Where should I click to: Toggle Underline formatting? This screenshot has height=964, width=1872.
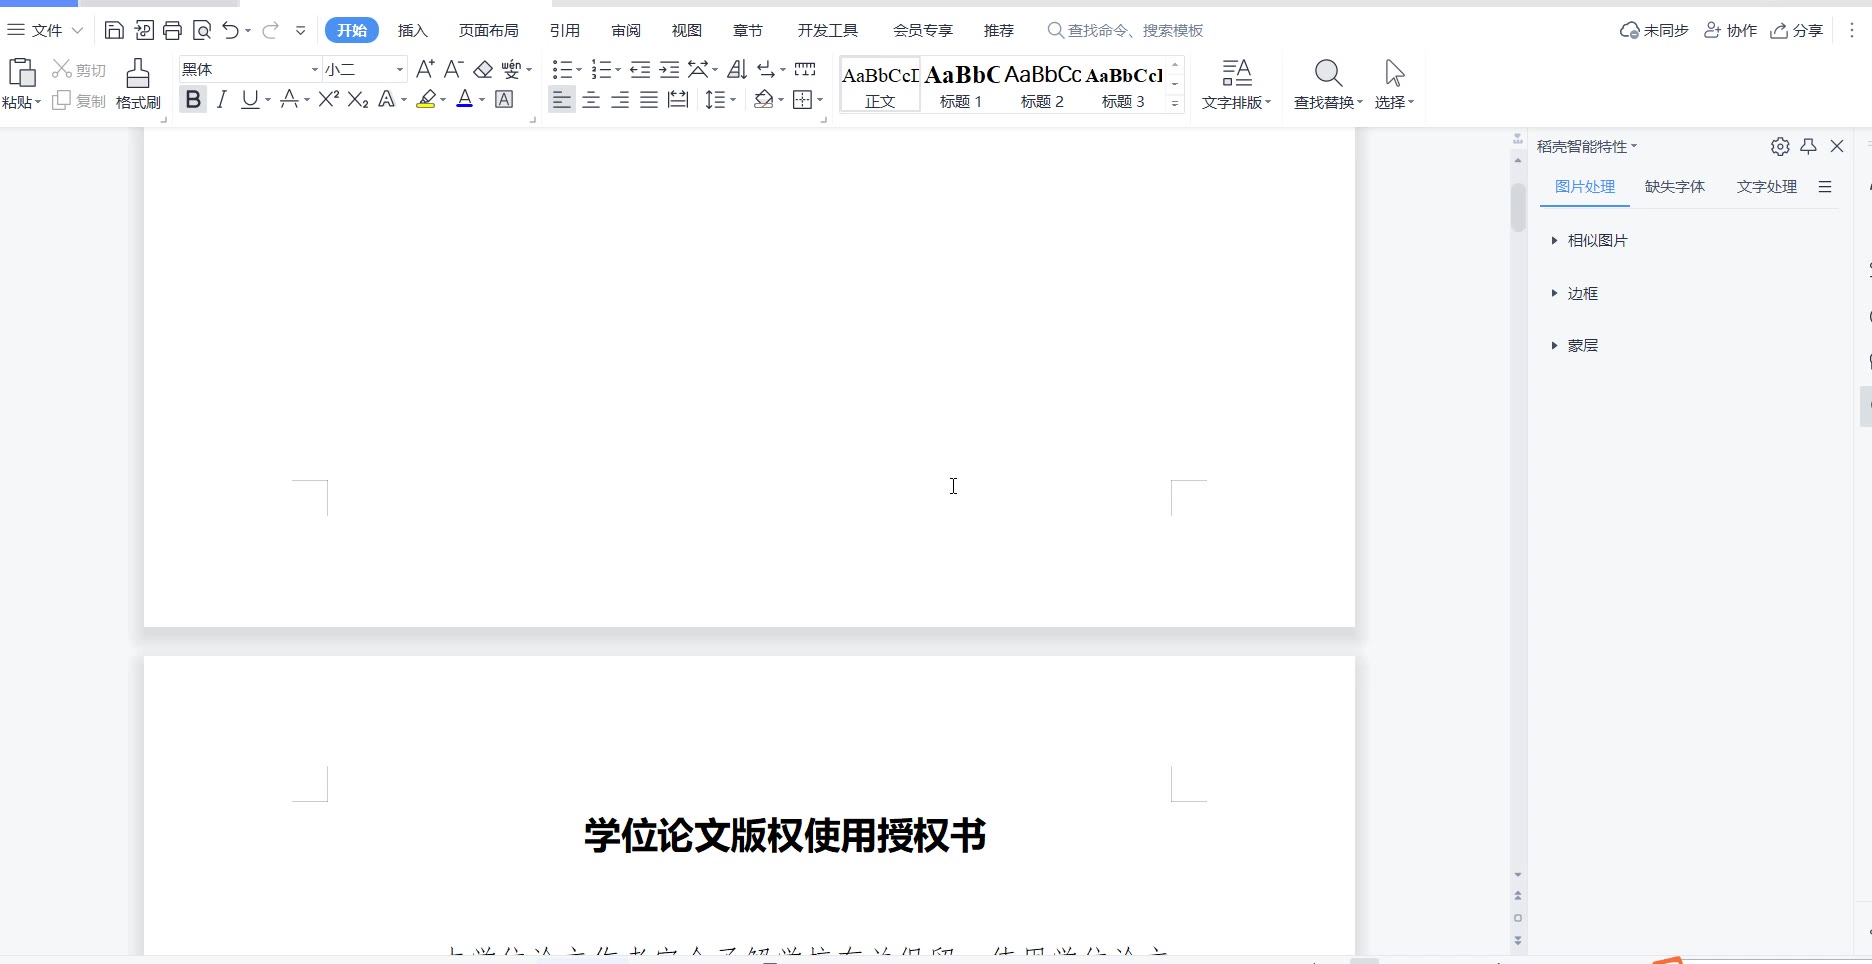point(250,99)
